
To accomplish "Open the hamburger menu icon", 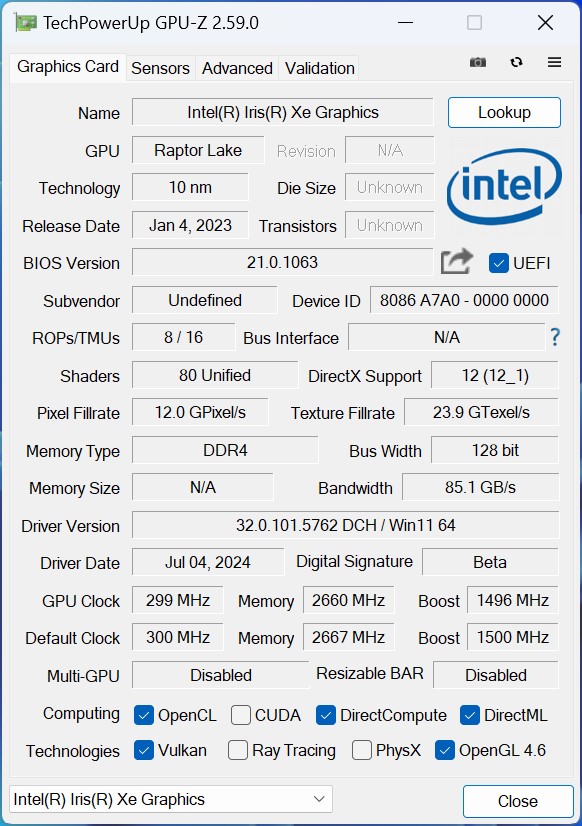I will (554, 62).
